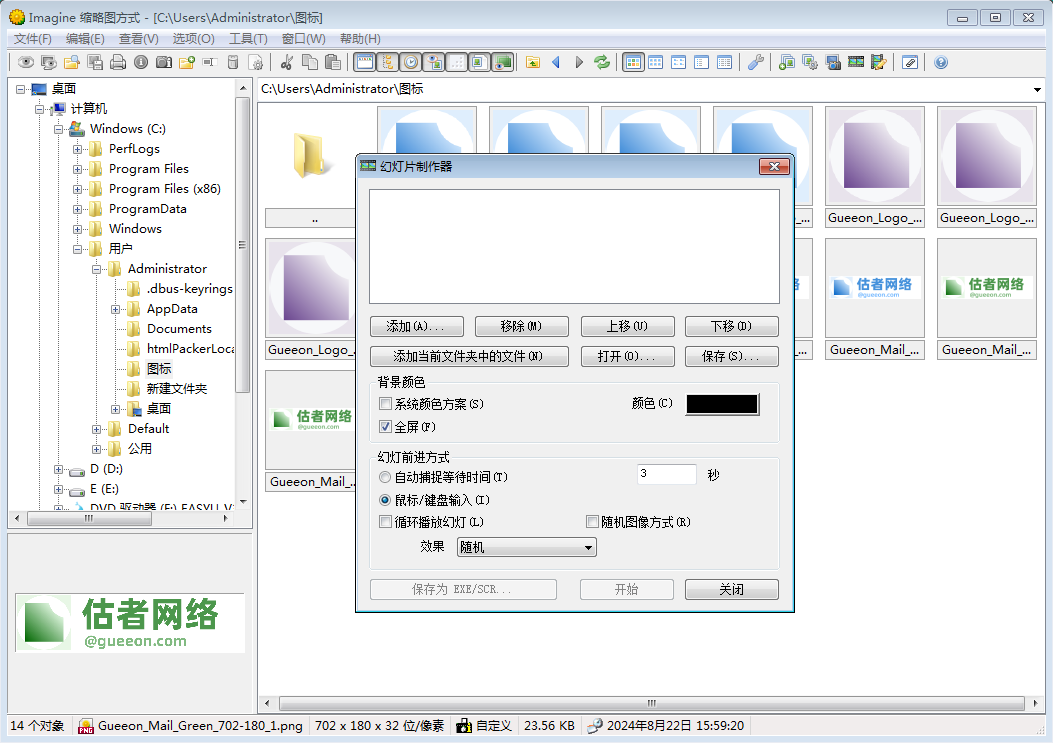Screen dimensions: 1053x743
Task: Click the seconds input field showing 3
Action: [x=666, y=474]
